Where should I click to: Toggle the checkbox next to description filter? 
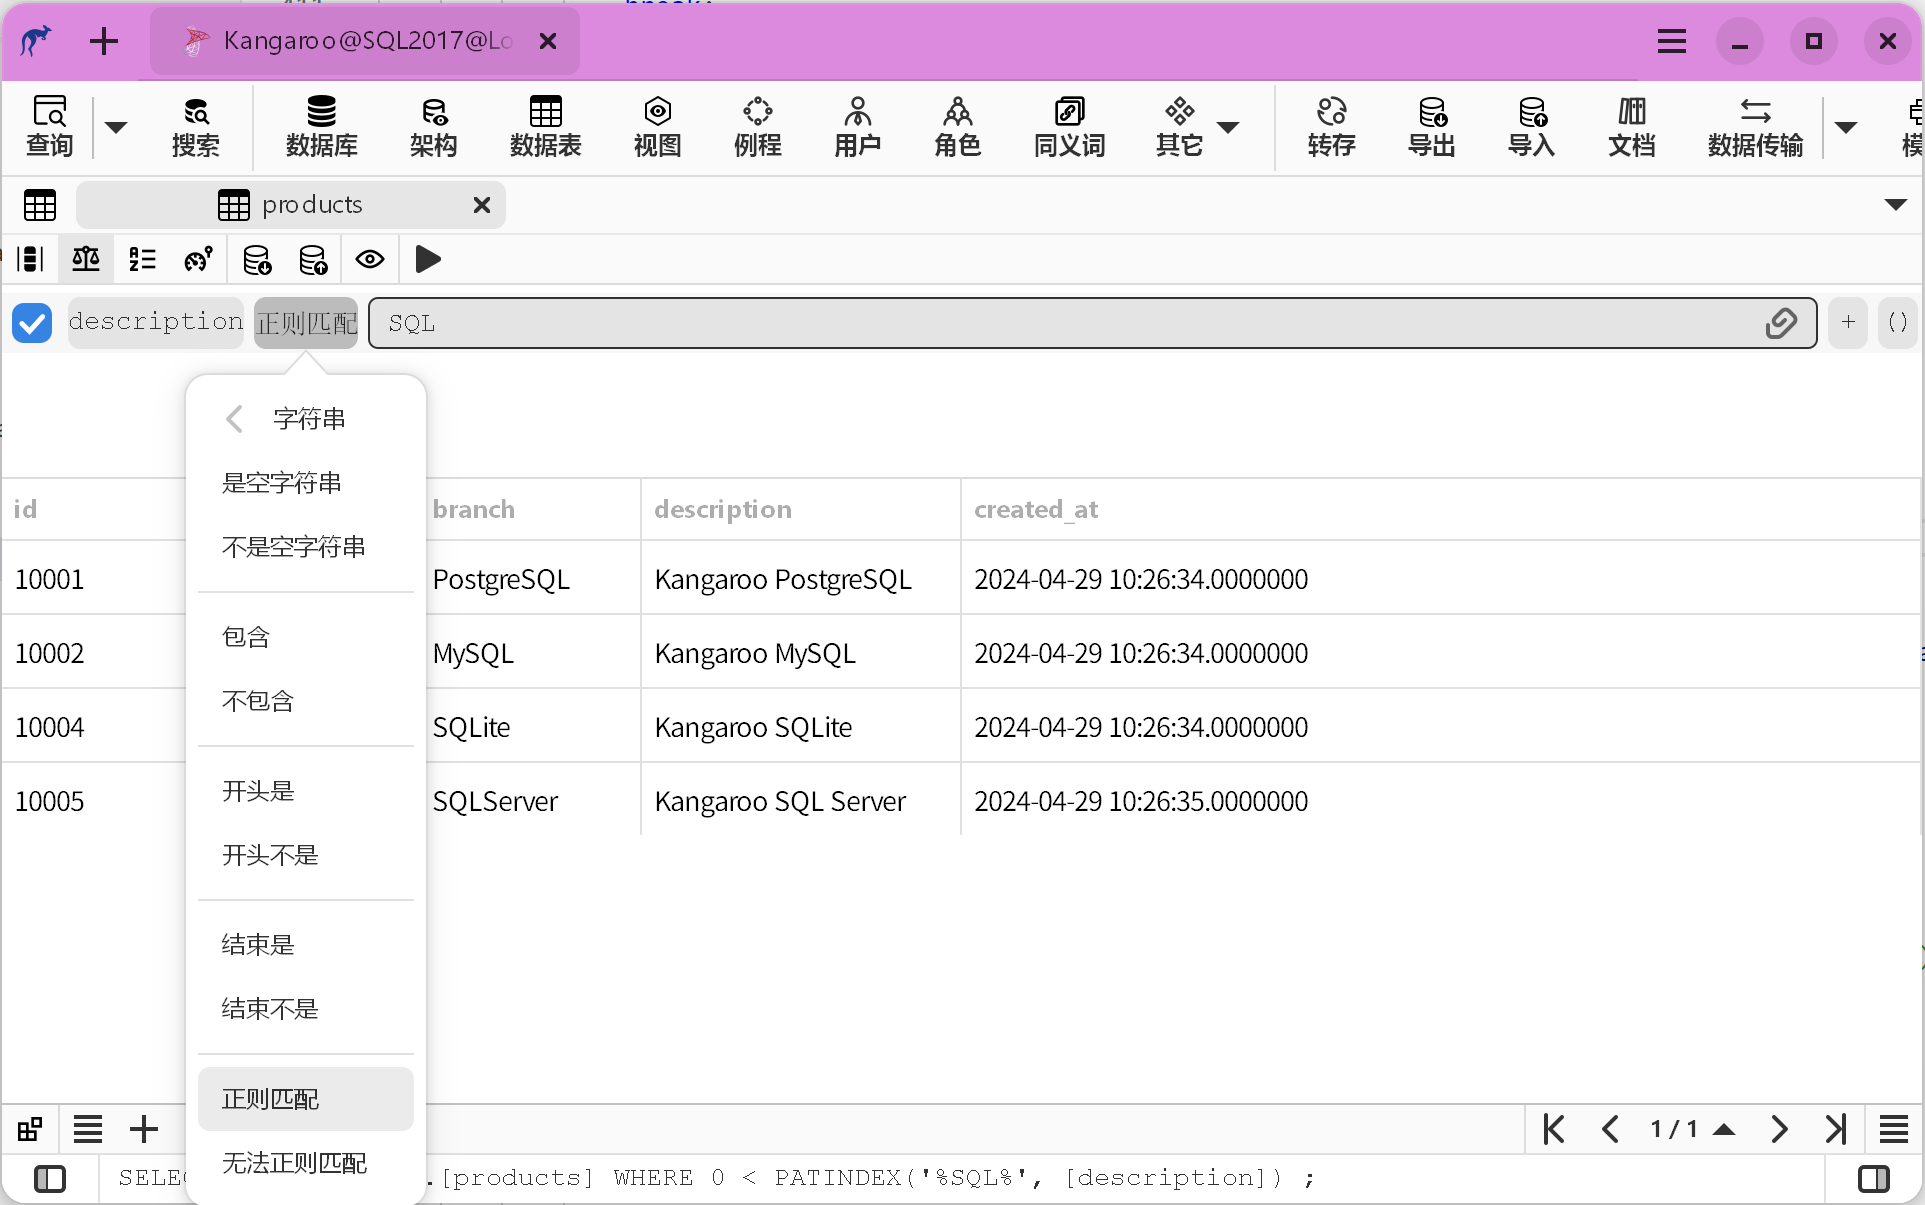click(x=31, y=322)
